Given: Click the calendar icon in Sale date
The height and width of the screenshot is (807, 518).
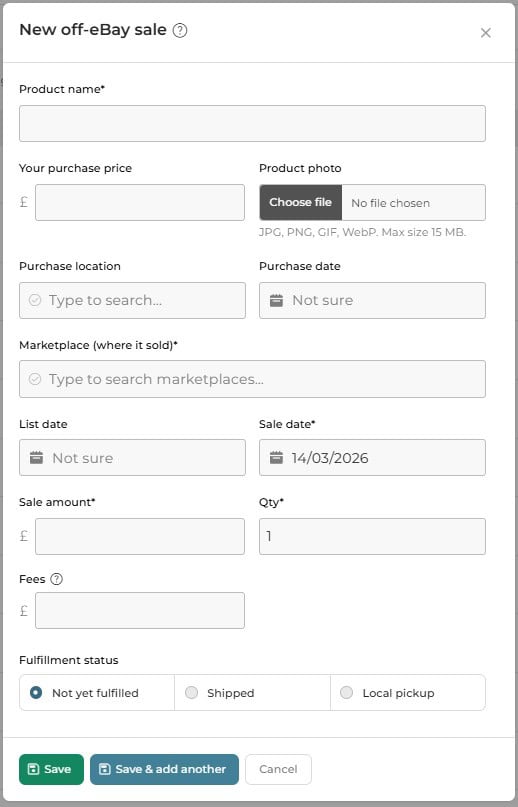Looking at the screenshot, I should (276, 458).
